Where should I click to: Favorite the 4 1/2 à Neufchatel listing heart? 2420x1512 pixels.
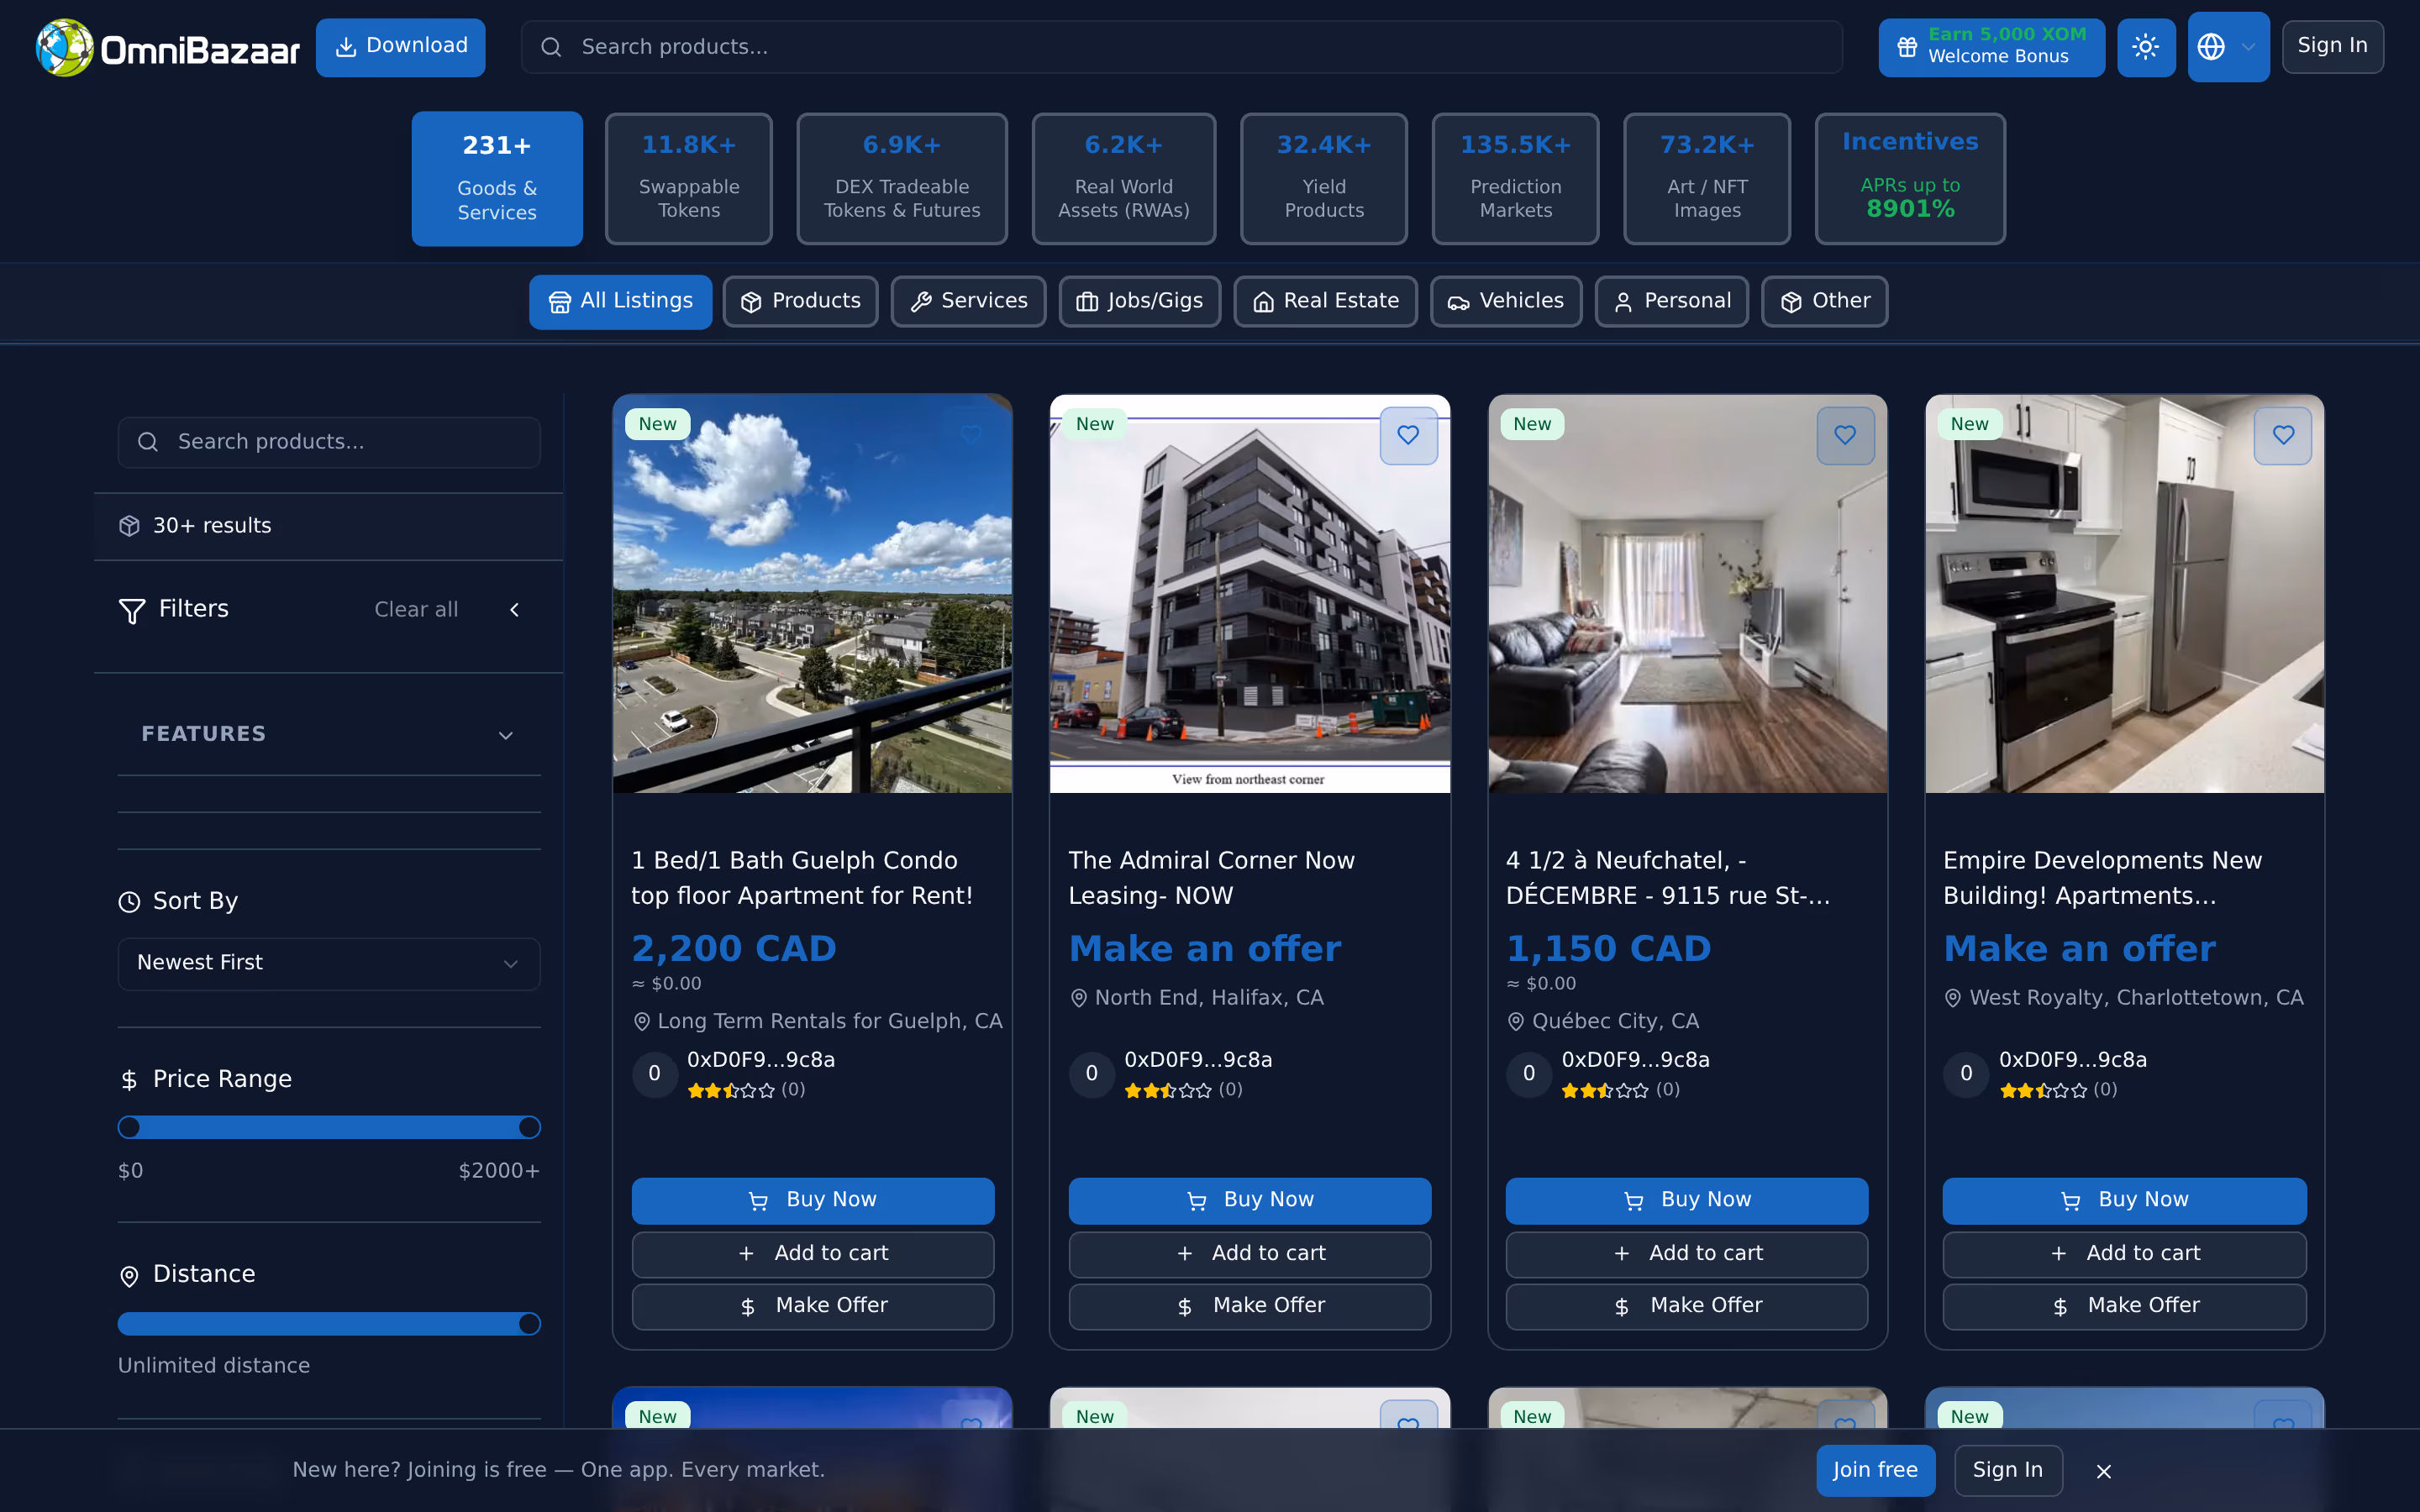tap(1845, 435)
